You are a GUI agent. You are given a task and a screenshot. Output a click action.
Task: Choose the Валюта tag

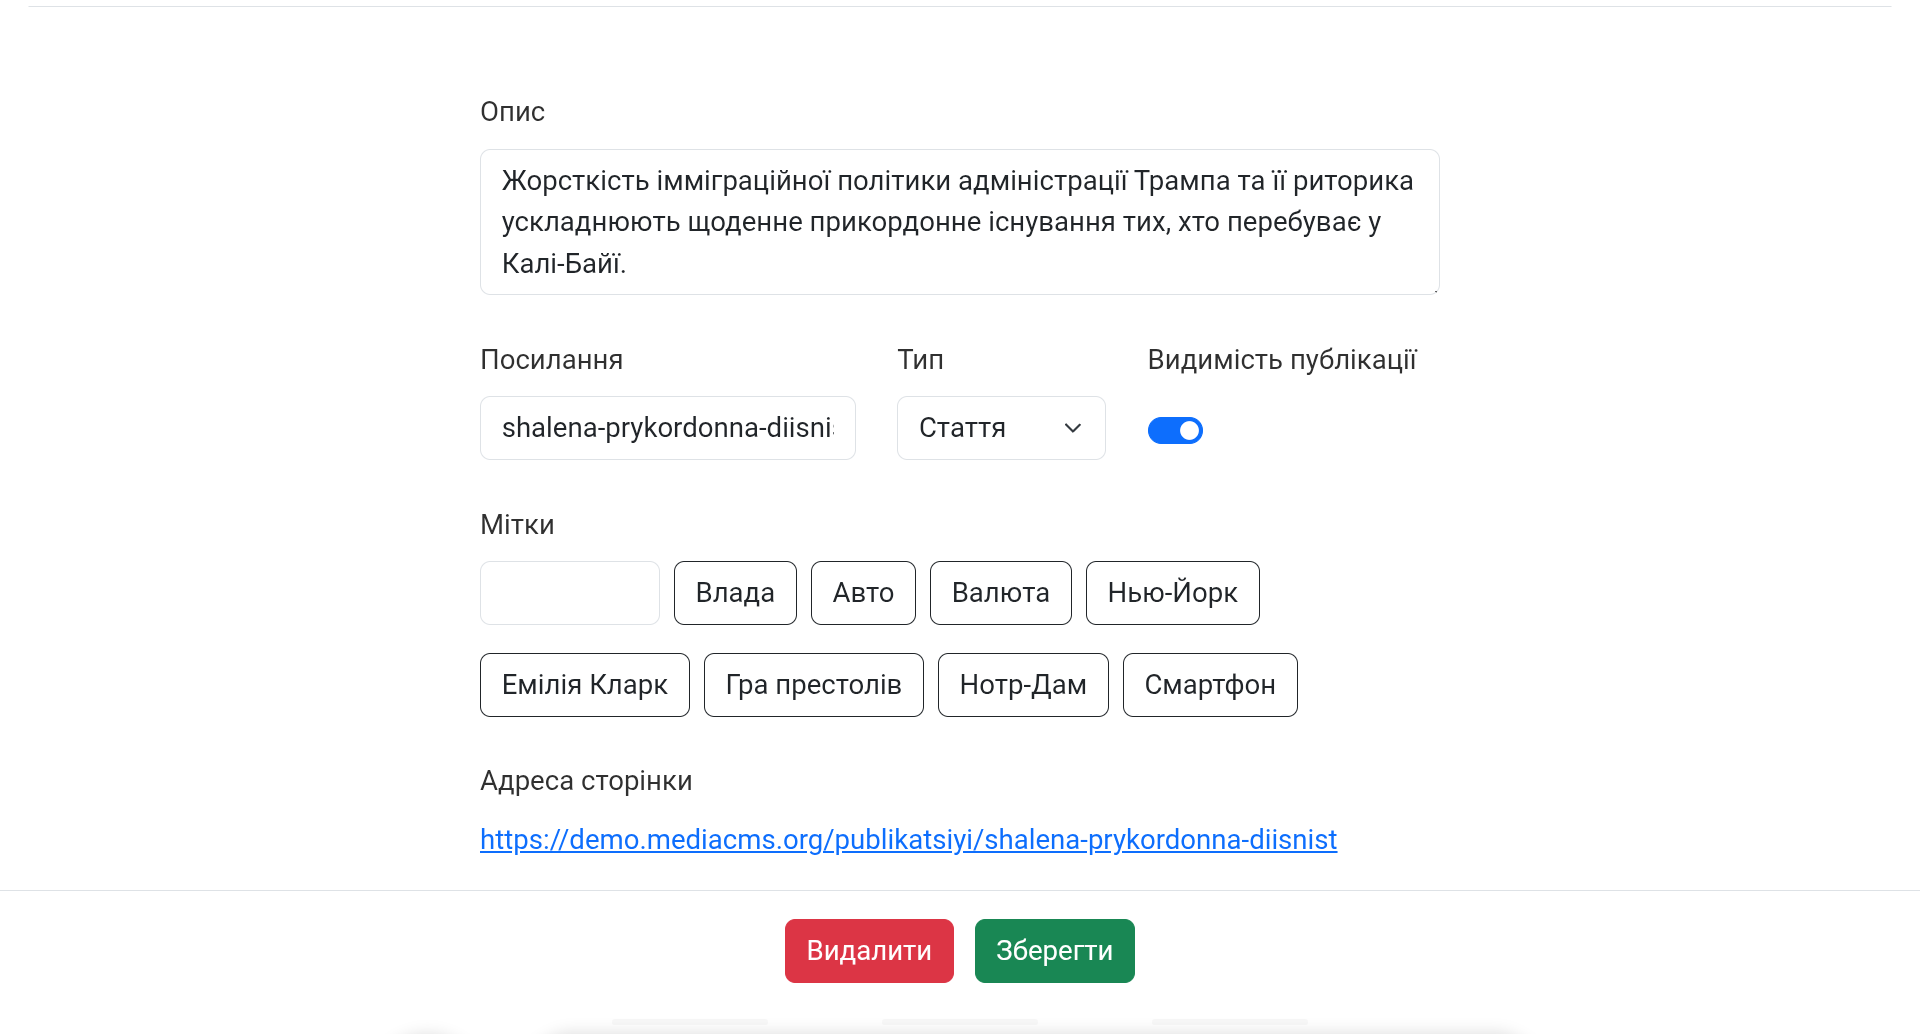tap(1000, 593)
